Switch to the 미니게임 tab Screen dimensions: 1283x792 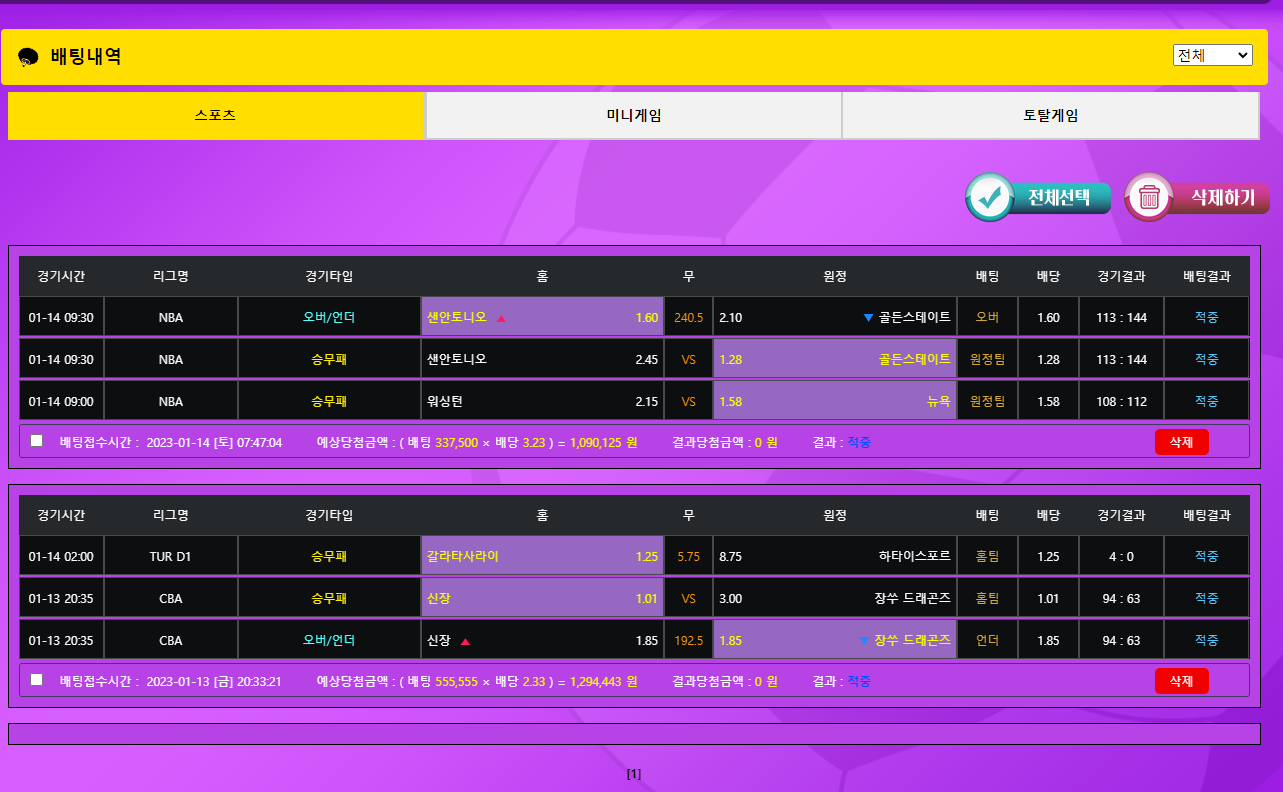coord(633,116)
